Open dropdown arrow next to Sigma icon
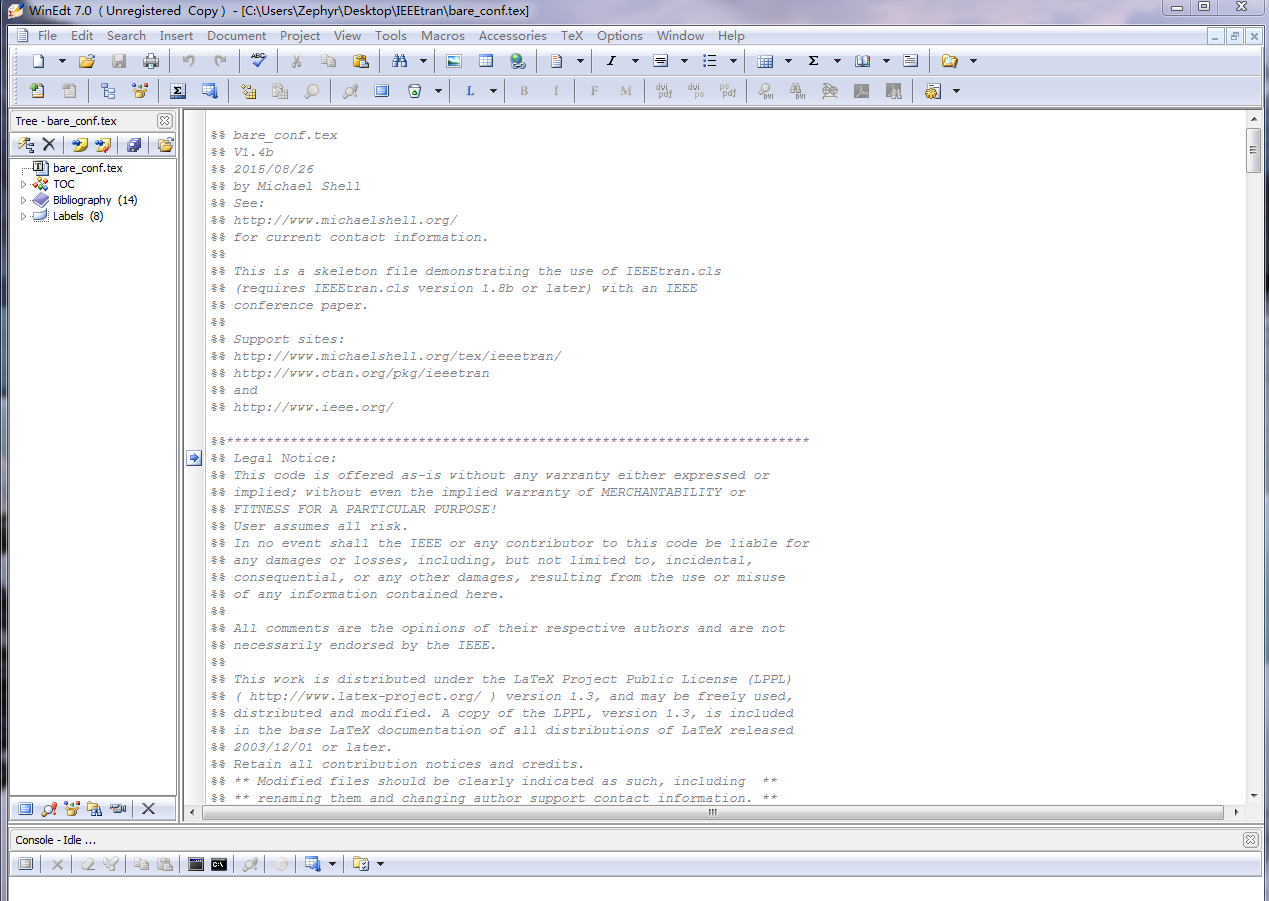 coord(837,61)
